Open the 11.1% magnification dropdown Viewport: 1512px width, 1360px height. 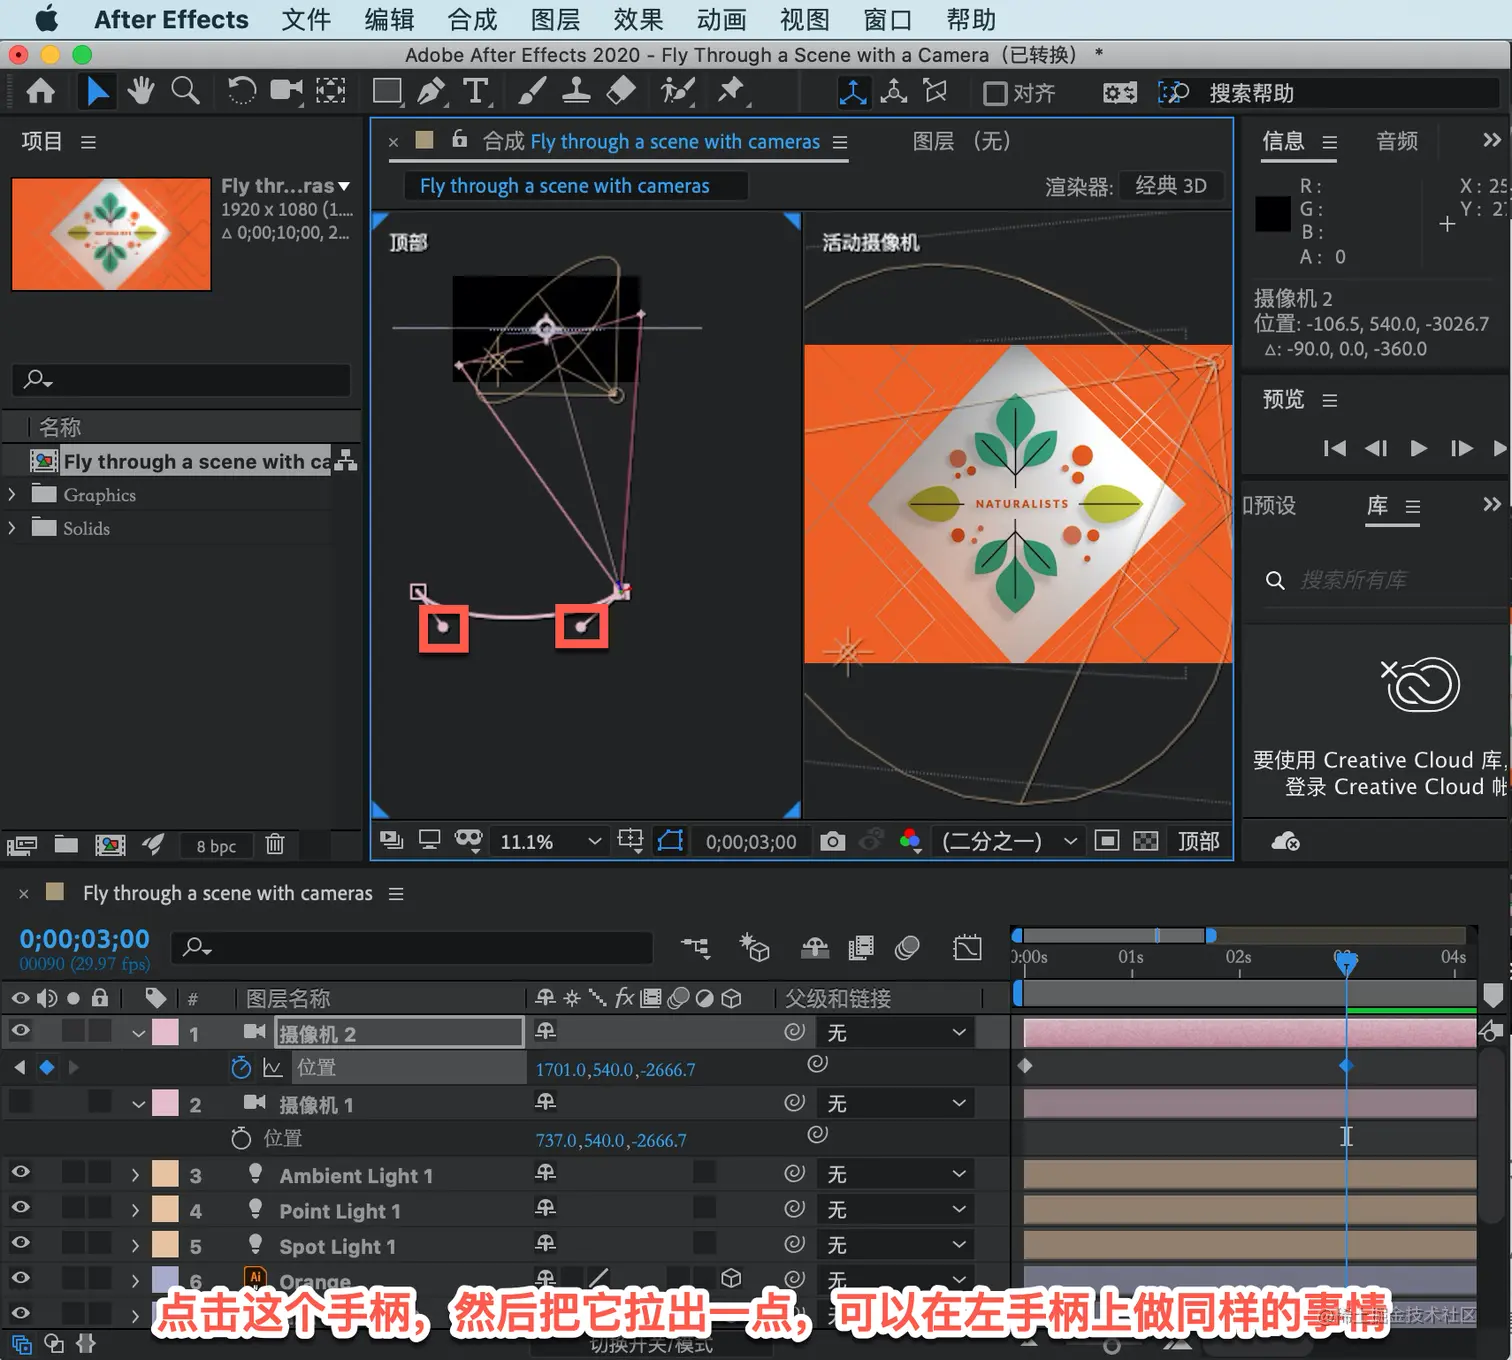(x=551, y=842)
